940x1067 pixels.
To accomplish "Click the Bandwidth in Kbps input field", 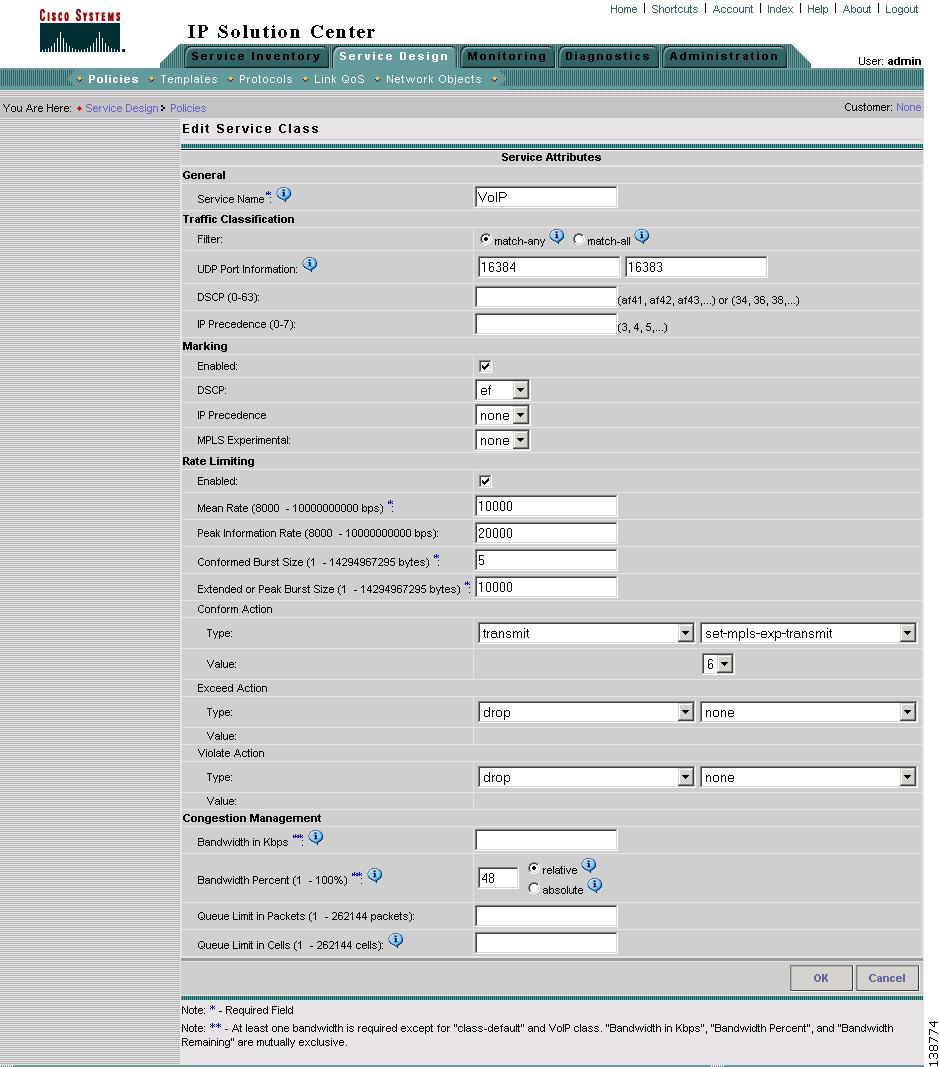I will click(x=546, y=840).
